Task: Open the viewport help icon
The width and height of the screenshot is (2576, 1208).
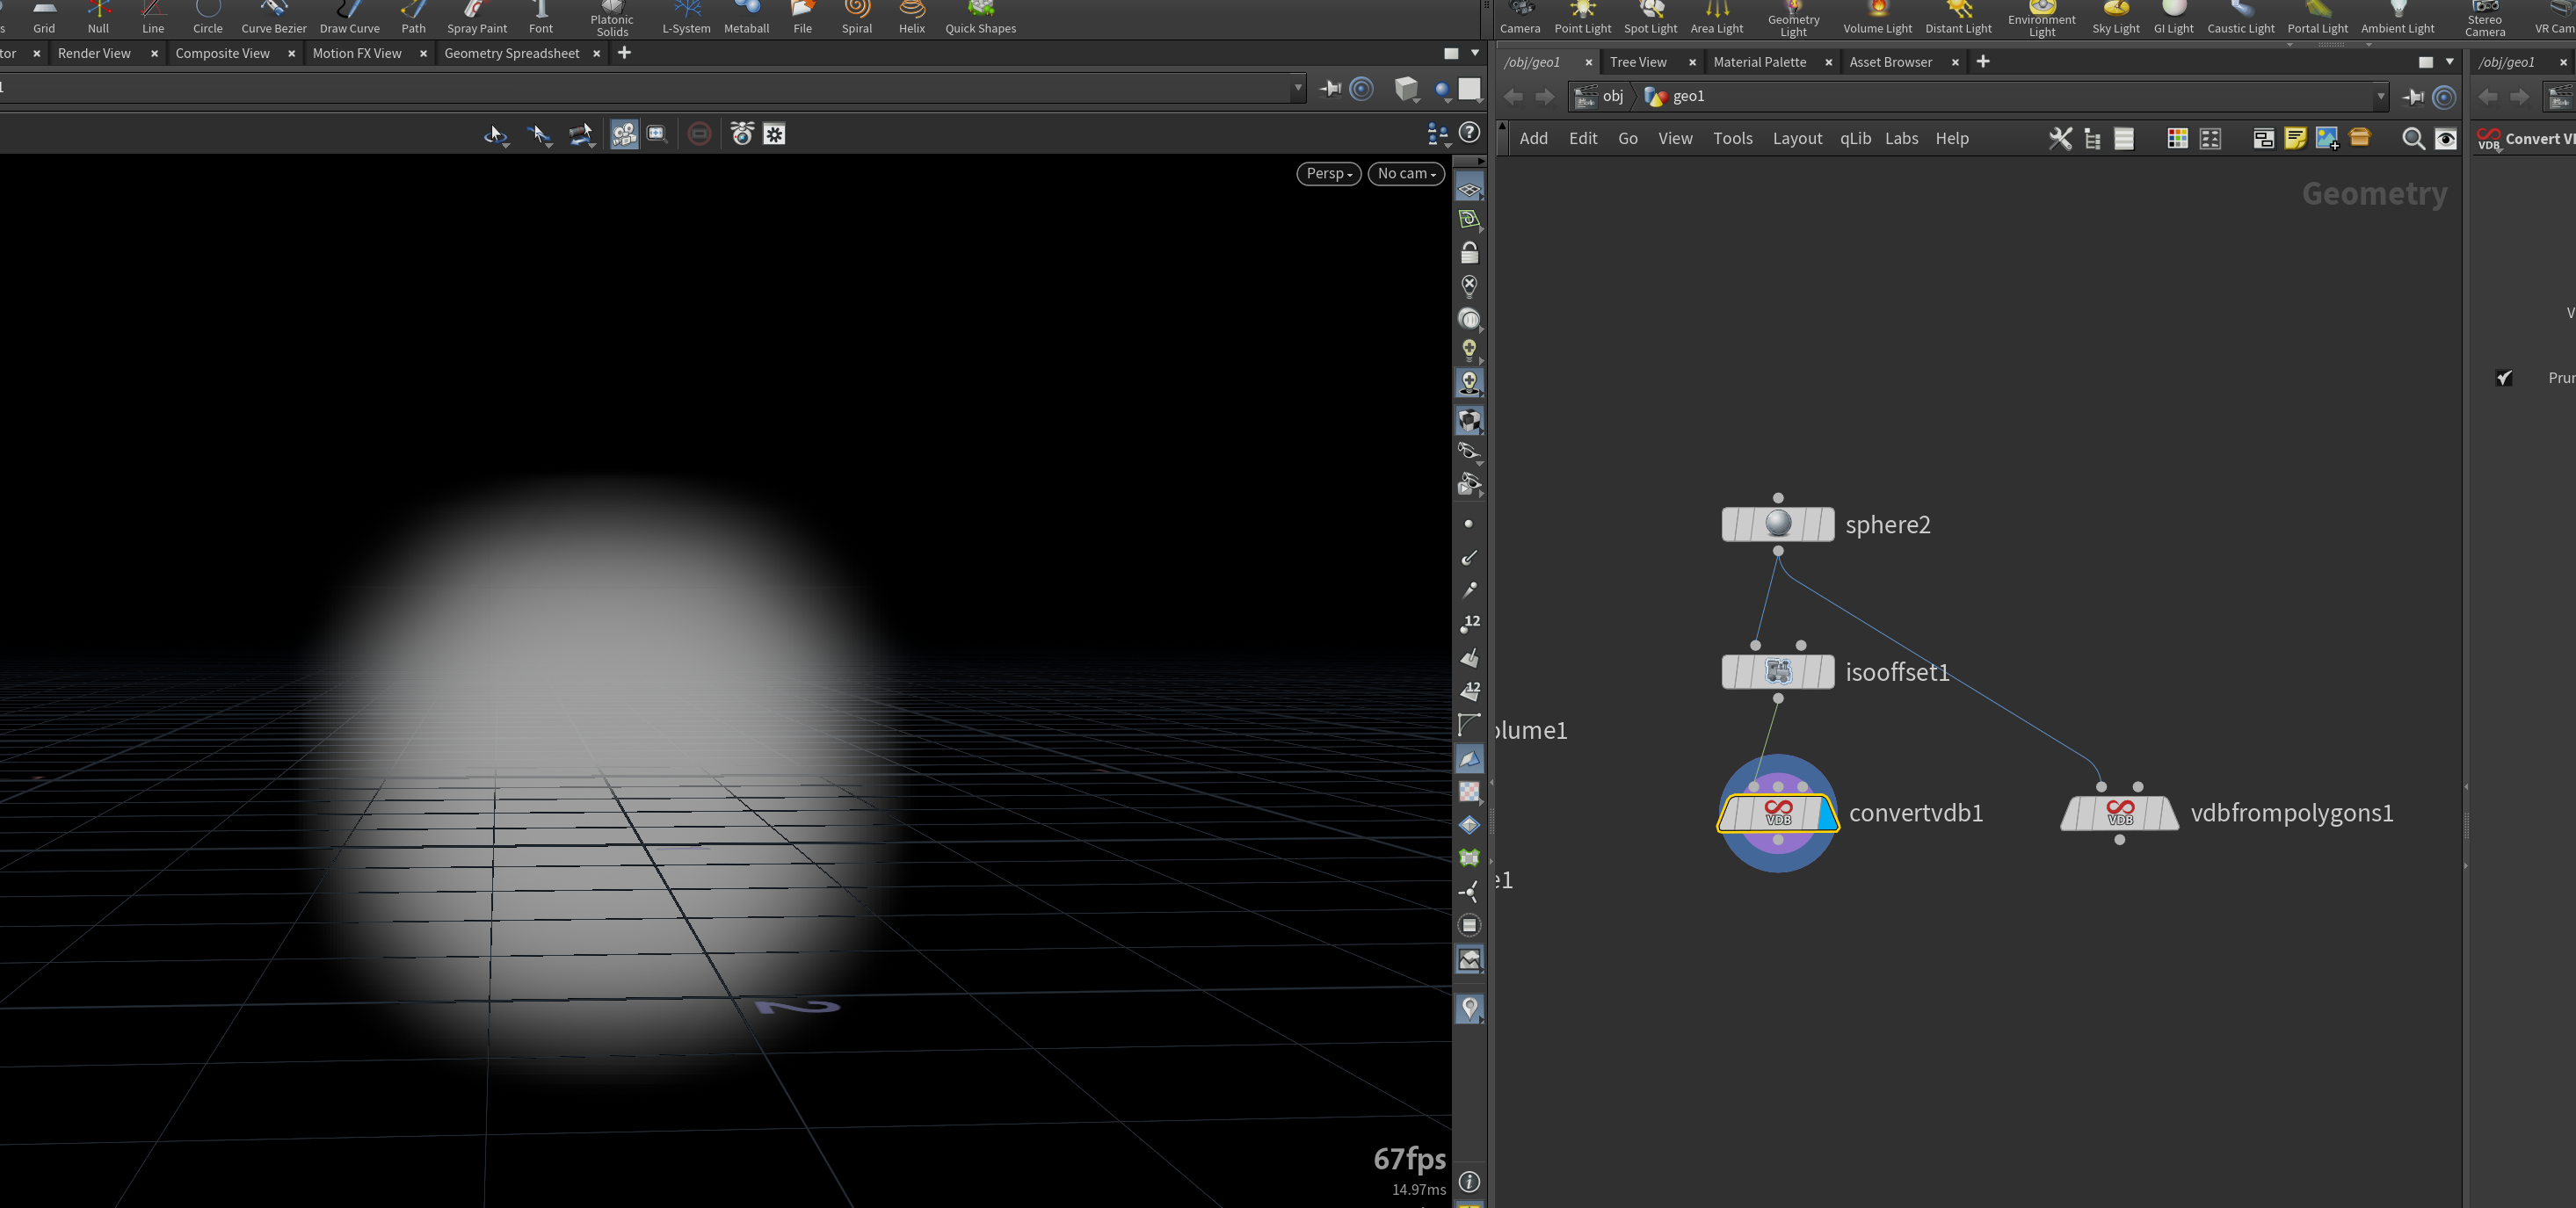Action: coord(1469,132)
